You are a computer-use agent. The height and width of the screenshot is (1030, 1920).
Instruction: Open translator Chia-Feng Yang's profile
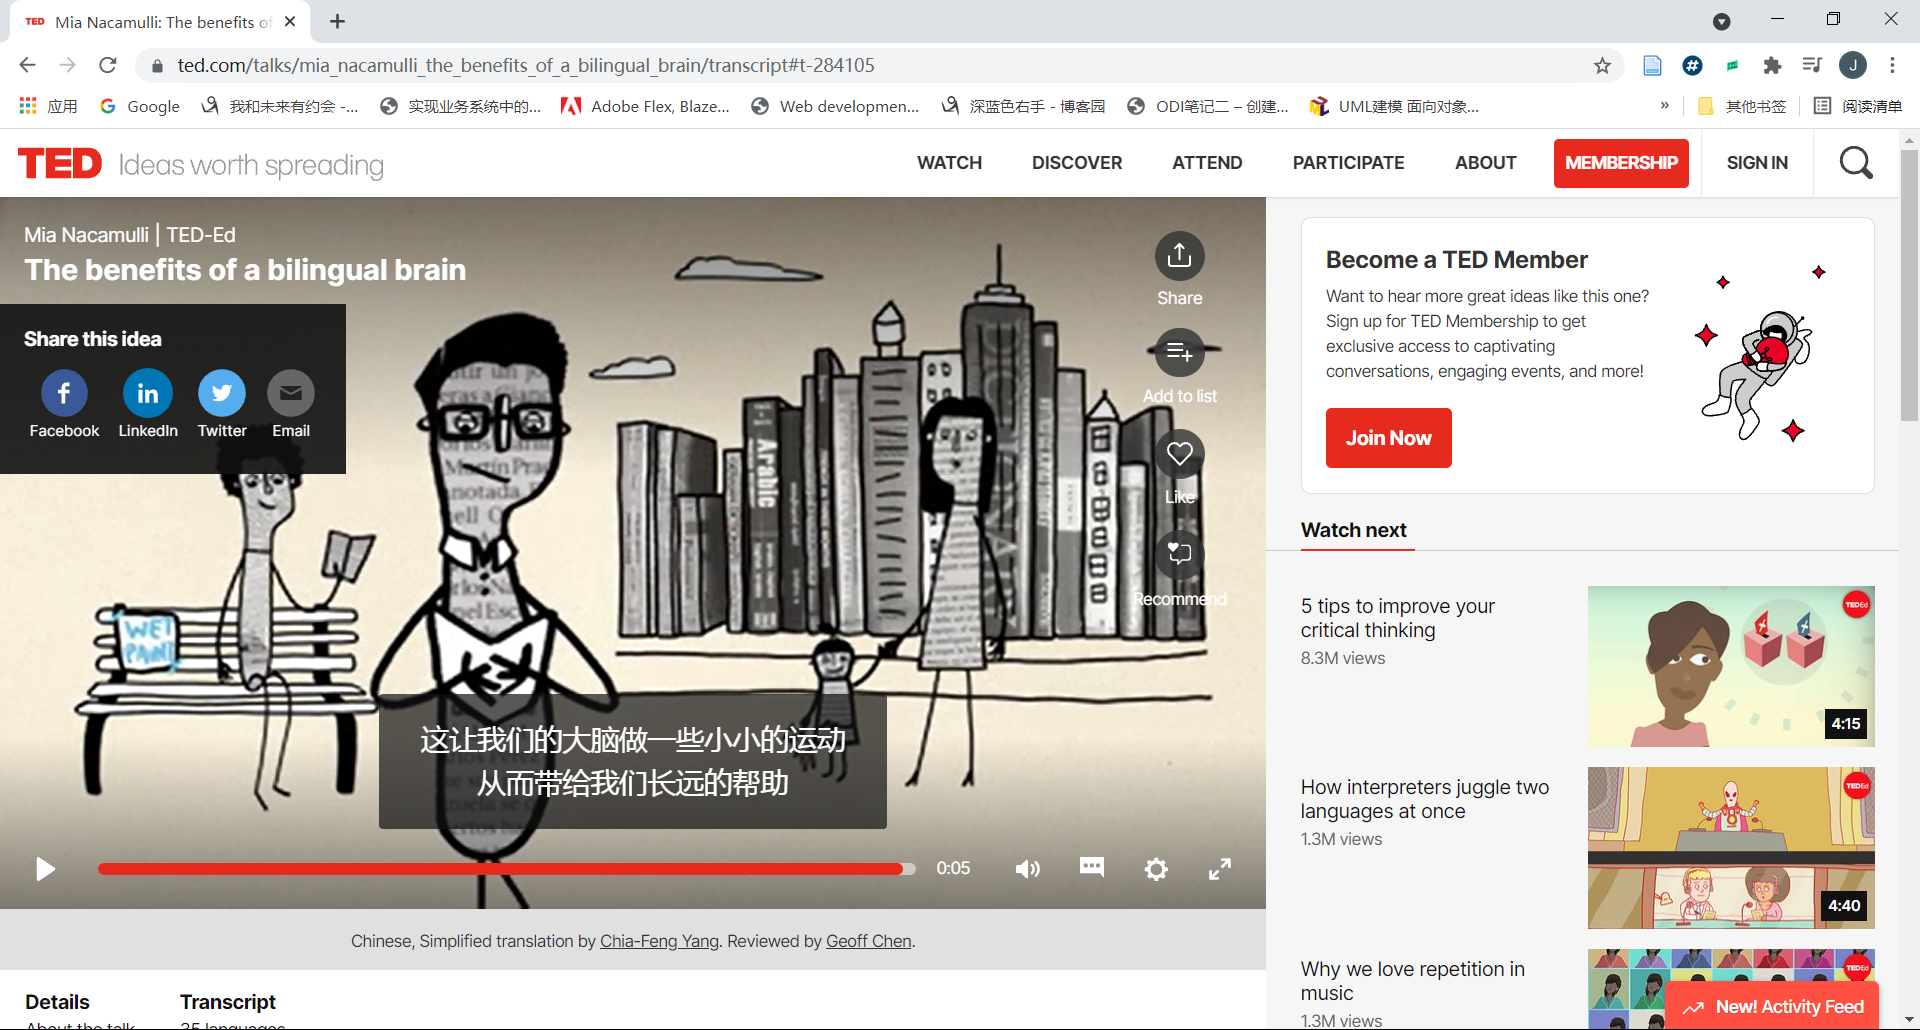659,941
